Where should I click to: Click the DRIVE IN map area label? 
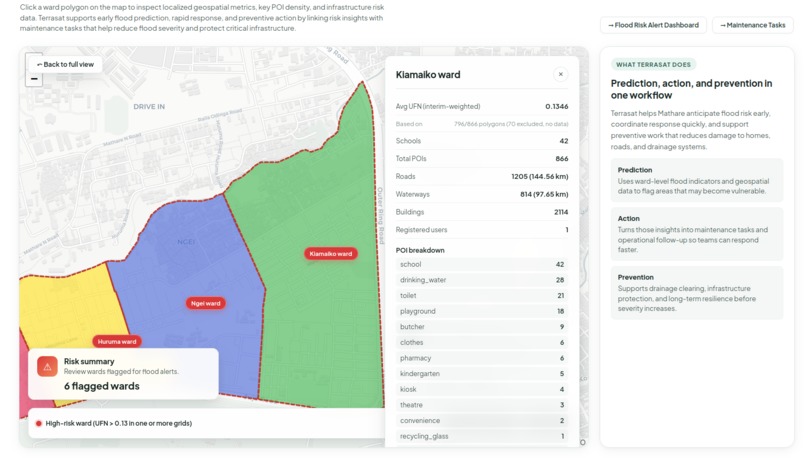click(149, 107)
